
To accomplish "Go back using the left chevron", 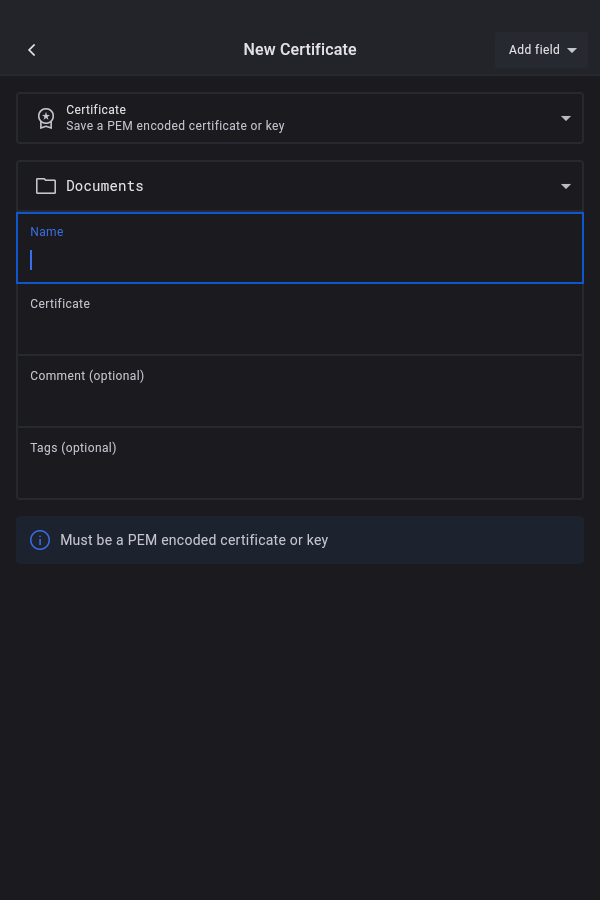I will point(32,50).
